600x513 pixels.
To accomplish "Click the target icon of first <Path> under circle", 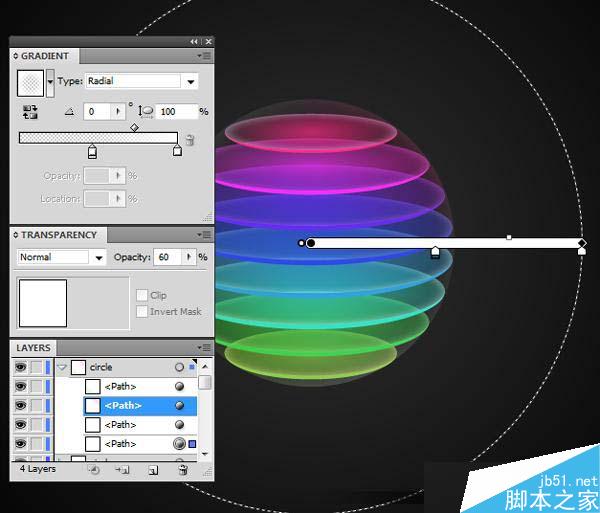I will (x=179, y=386).
